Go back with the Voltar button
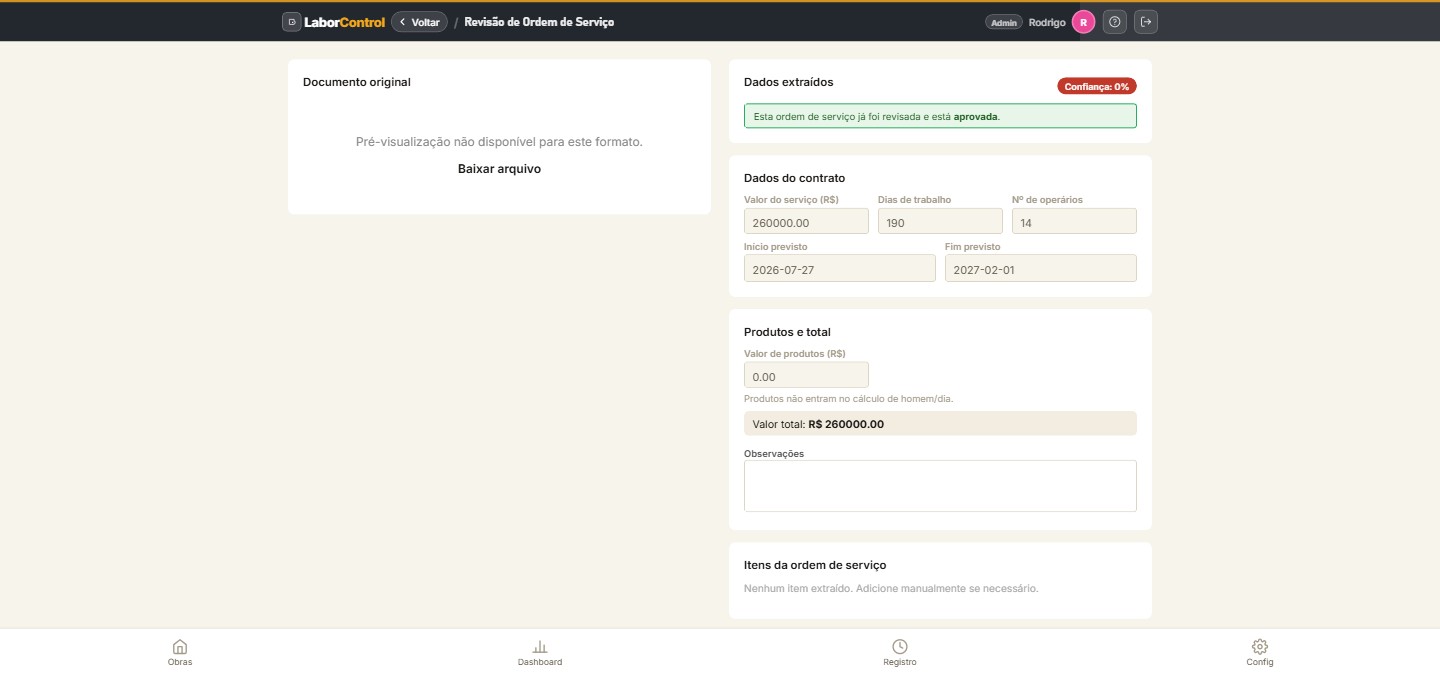 pyautogui.click(x=419, y=22)
